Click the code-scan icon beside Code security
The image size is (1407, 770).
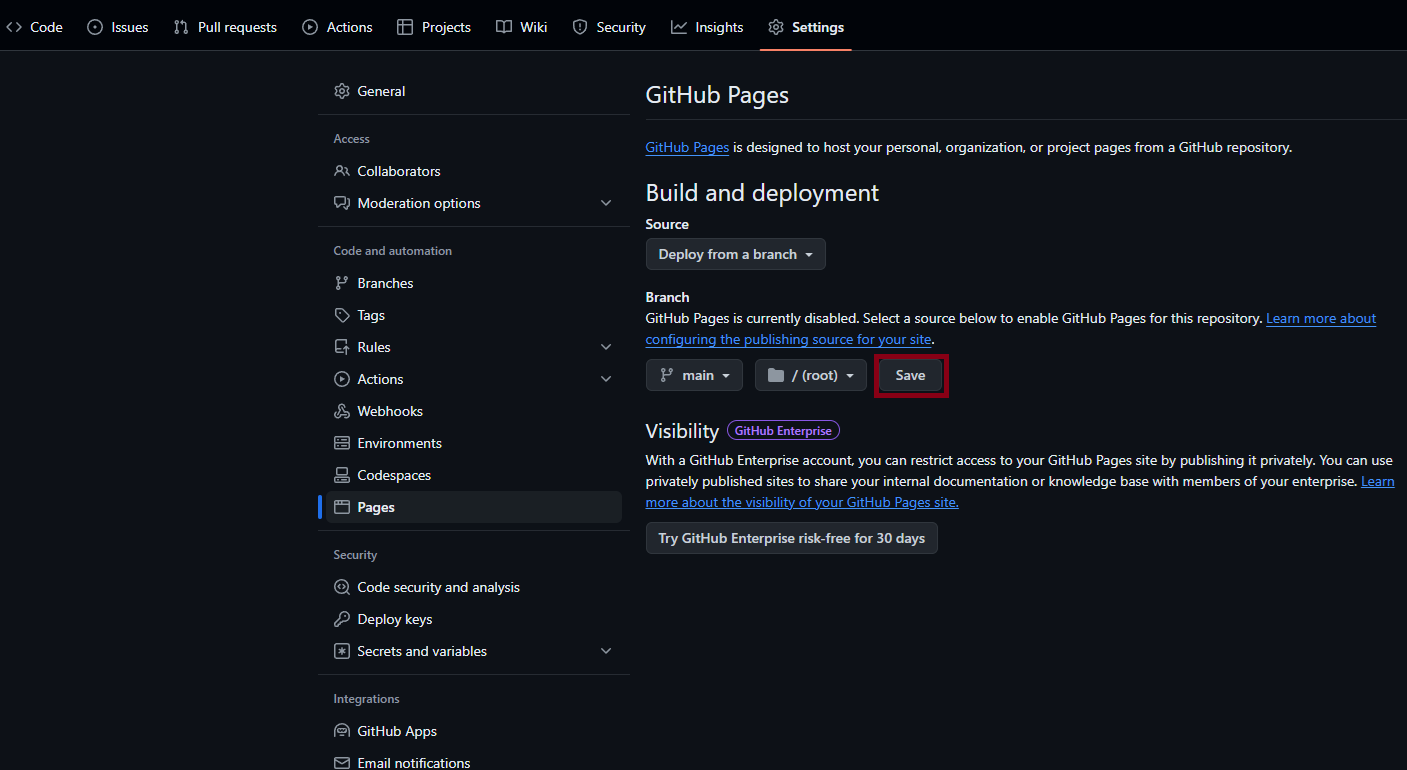click(x=342, y=587)
